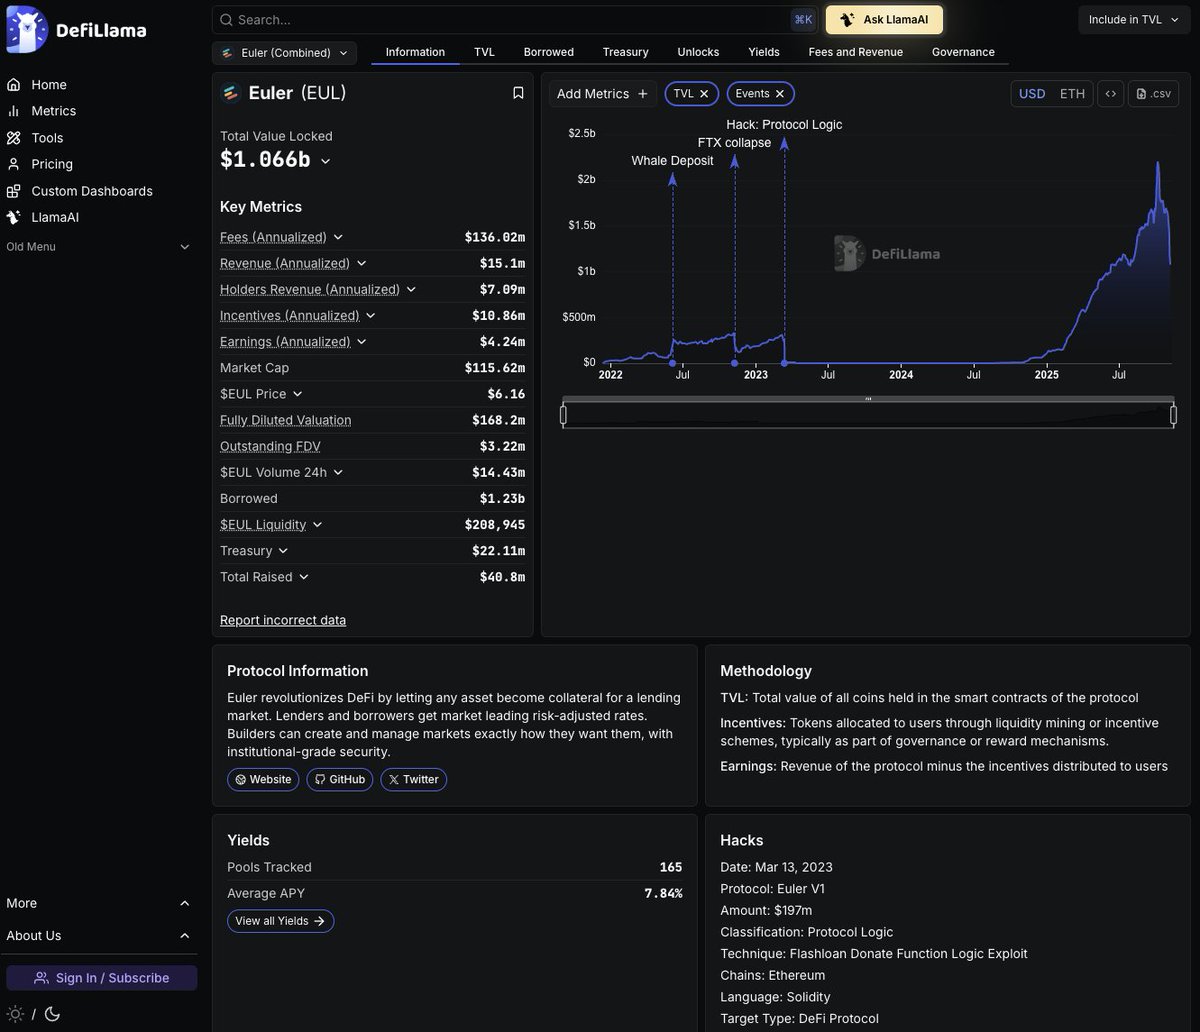Screen dimensions: 1200x1032
Task: Open the GitHub link
Action: coord(340,780)
